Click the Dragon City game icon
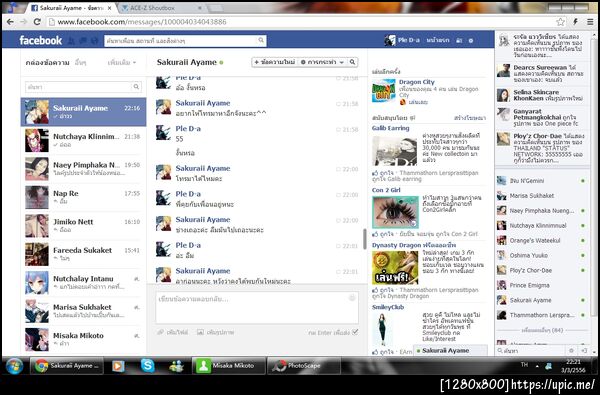 tap(384, 90)
